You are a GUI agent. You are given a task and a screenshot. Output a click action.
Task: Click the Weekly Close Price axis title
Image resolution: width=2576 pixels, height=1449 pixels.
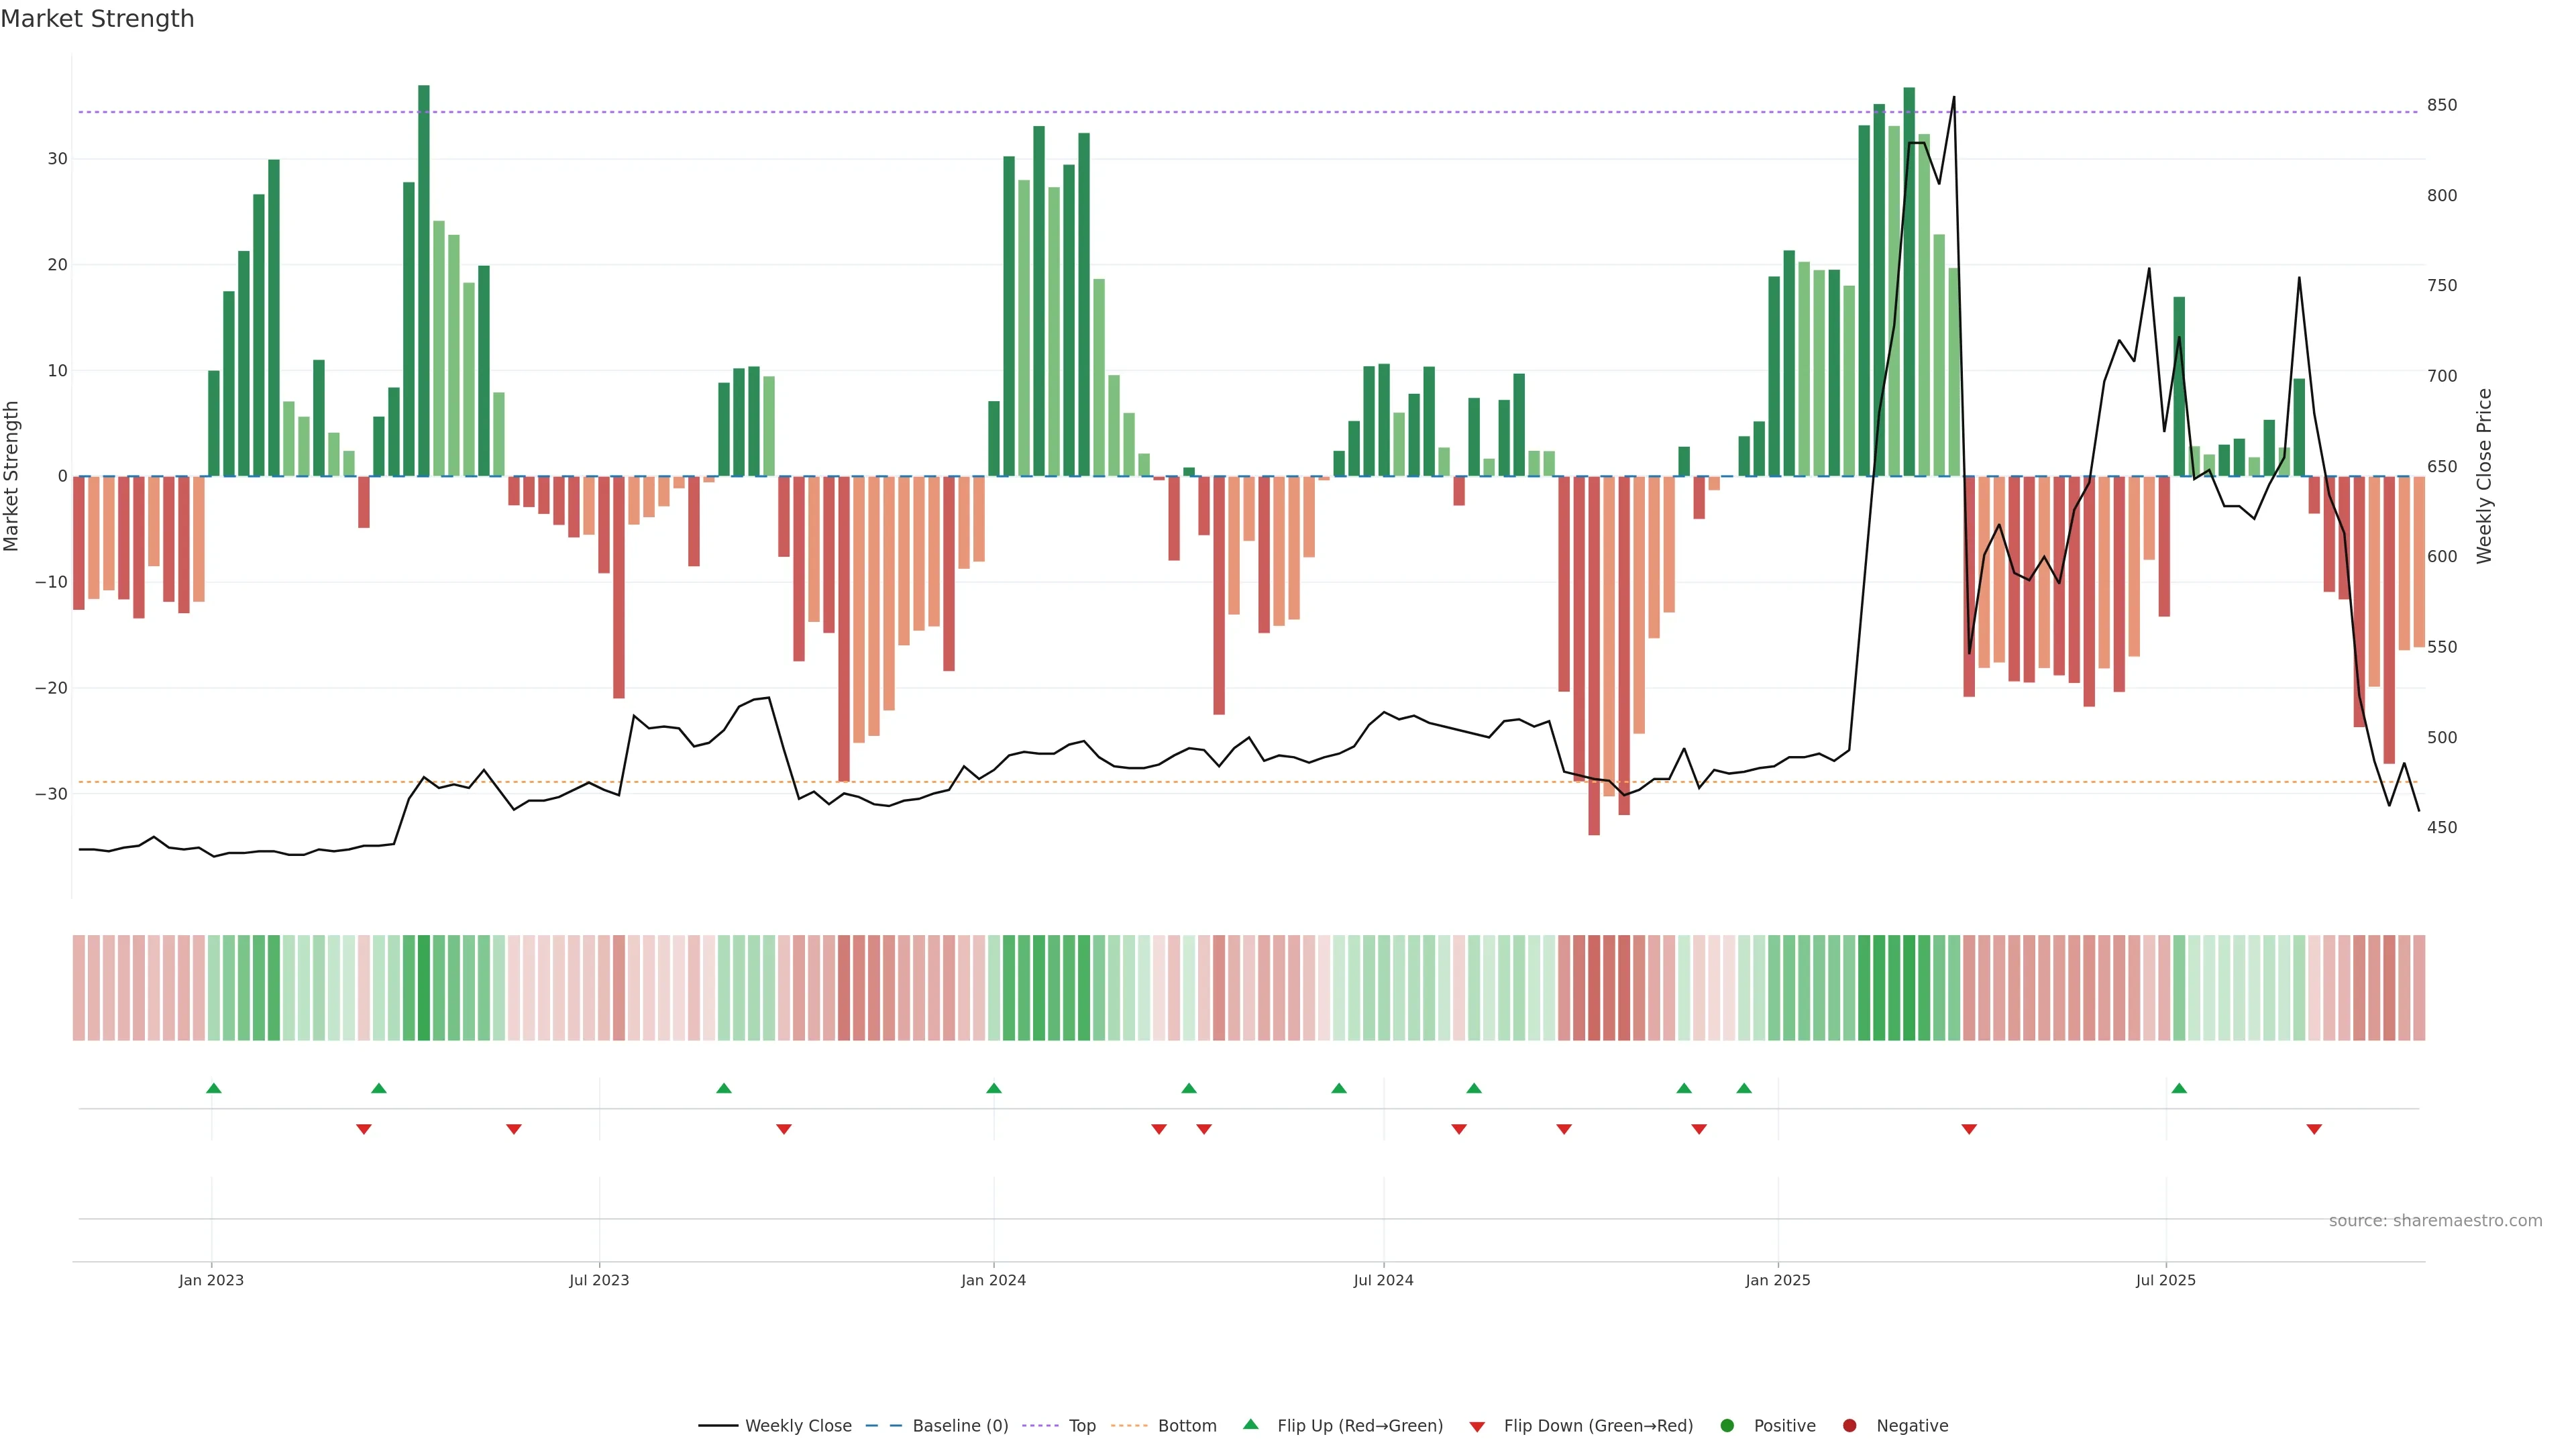point(2484,476)
